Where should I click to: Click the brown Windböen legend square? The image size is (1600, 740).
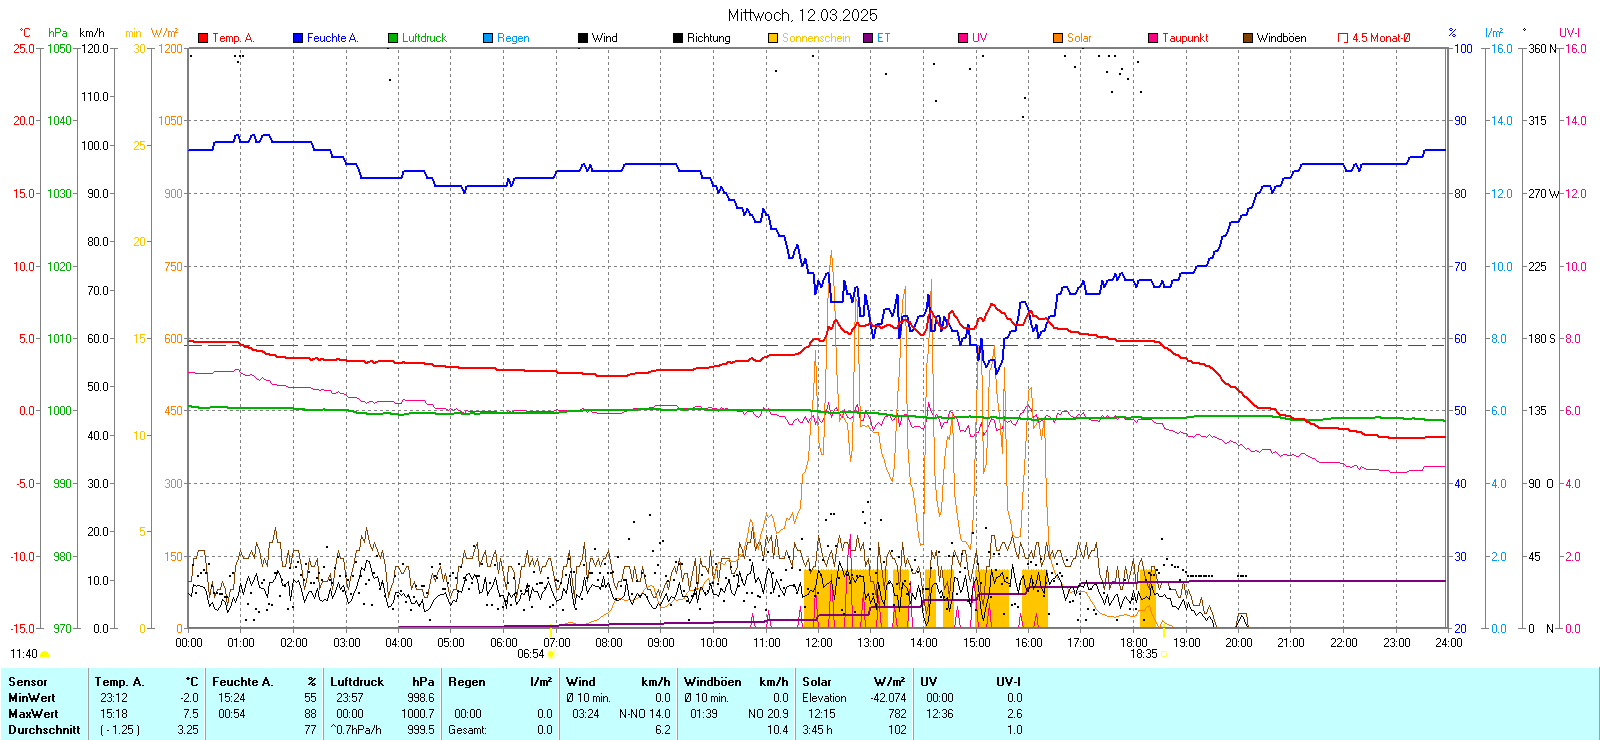(1248, 38)
